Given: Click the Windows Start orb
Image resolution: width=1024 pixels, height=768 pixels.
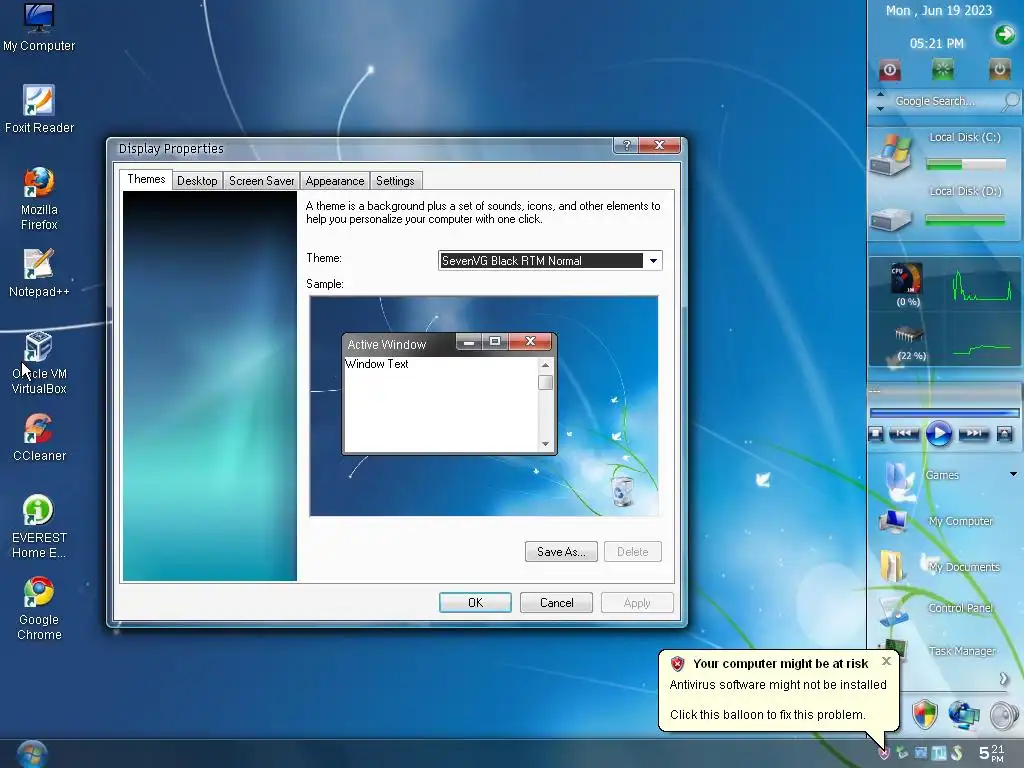Looking at the screenshot, I should (x=31, y=754).
